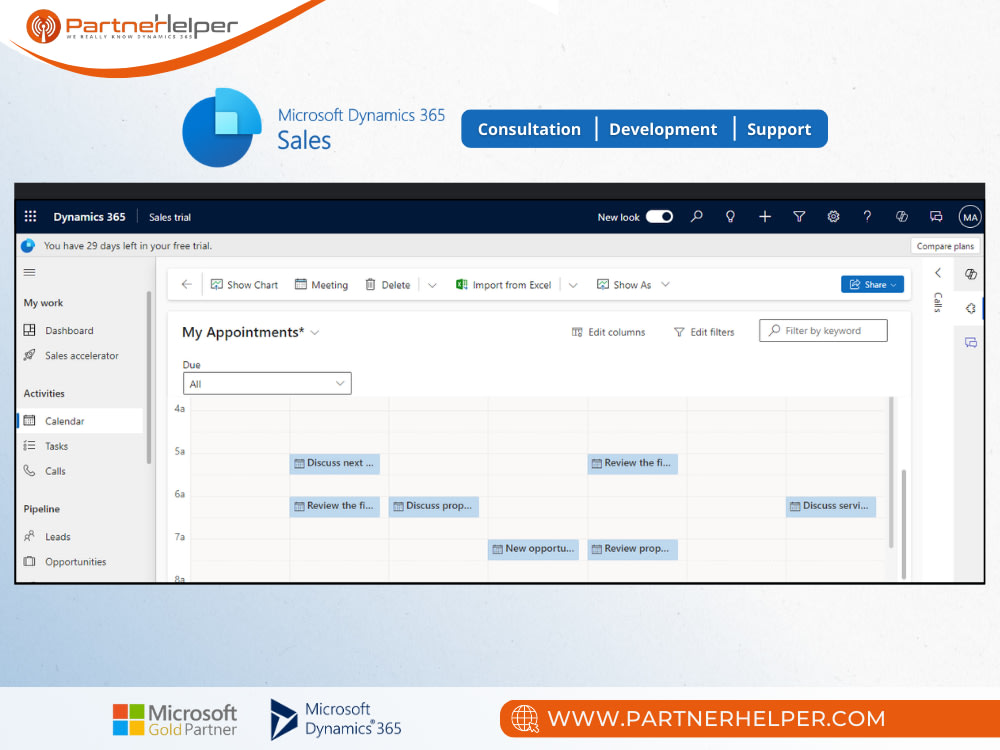
Task: Open the Due filter dropdown showing All
Action: [267, 382]
